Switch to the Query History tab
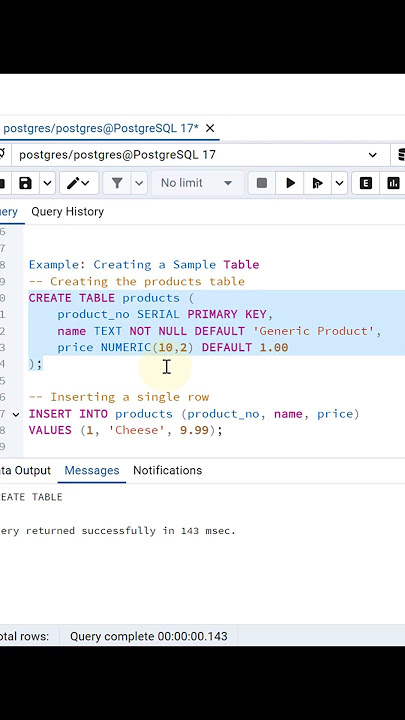The image size is (405, 720). (68, 212)
